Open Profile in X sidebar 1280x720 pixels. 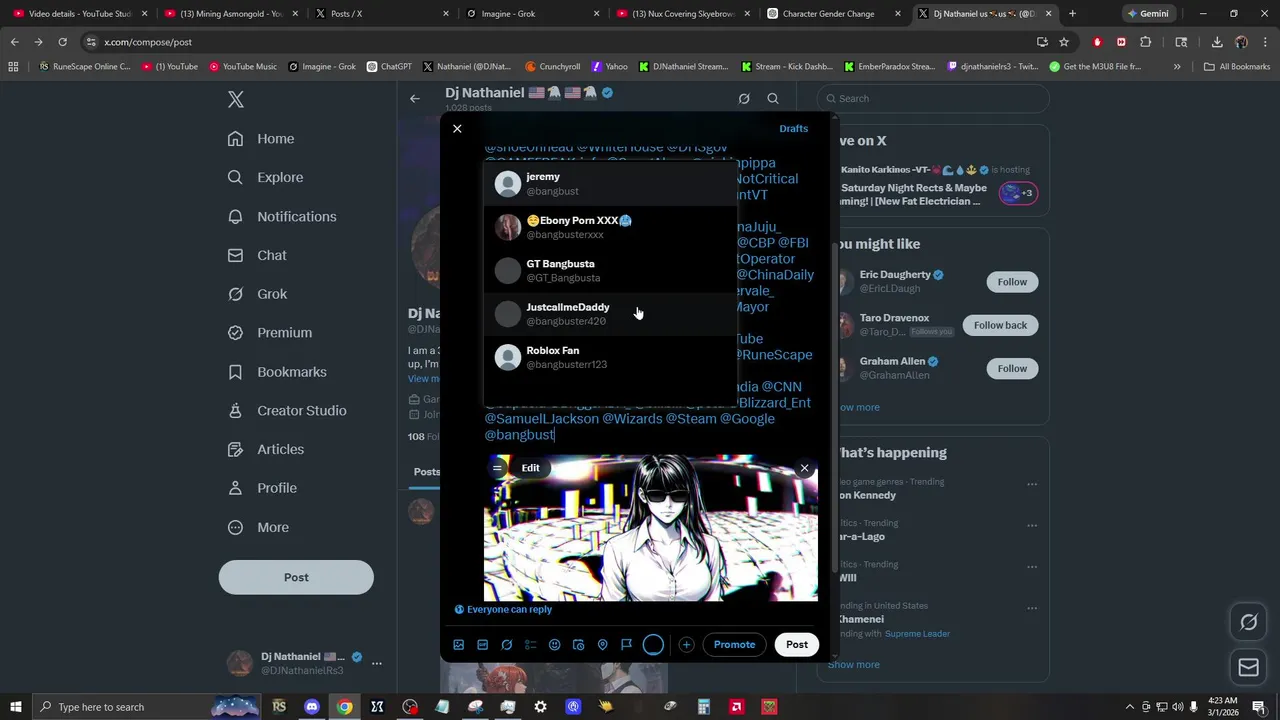click(x=262, y=488)
